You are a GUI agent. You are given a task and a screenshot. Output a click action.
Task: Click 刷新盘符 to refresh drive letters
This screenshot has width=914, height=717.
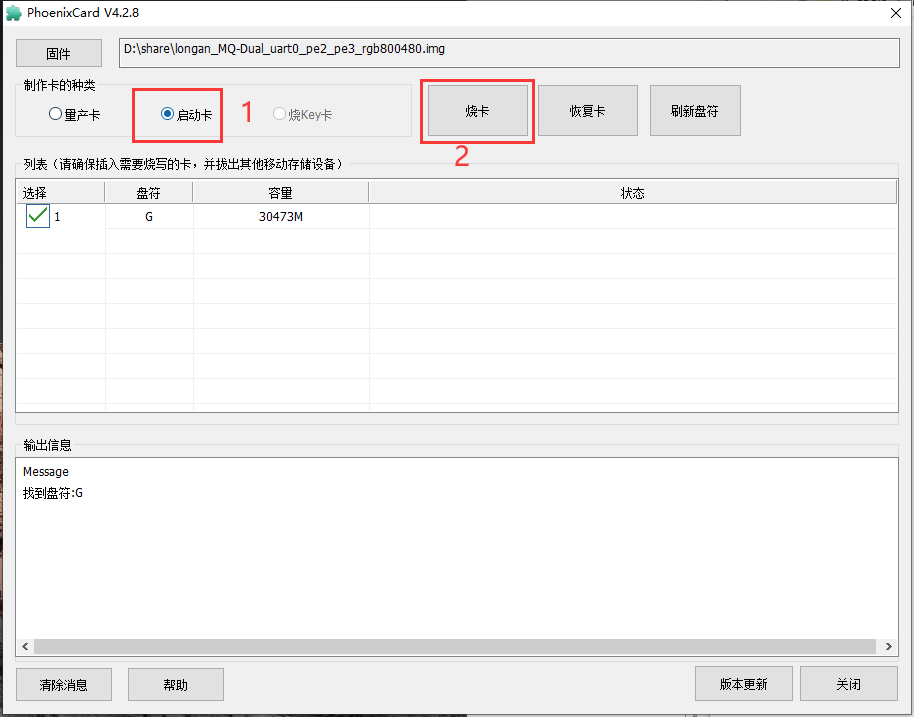(x=694, y=110)
